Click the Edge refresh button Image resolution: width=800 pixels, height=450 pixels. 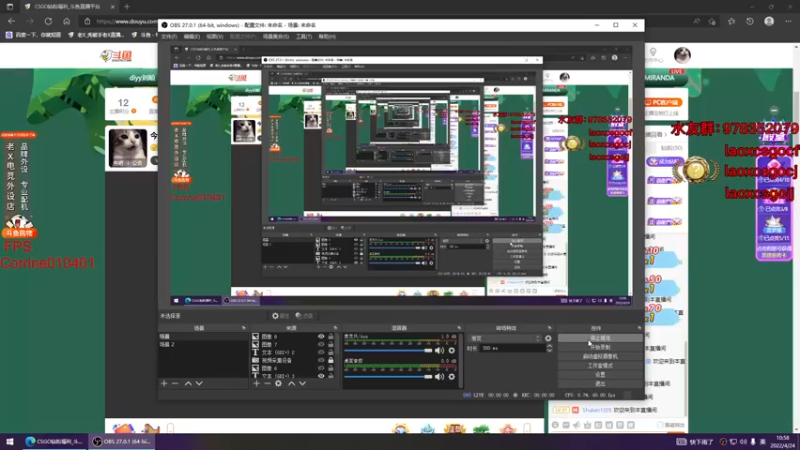click(x=48, y=21)
